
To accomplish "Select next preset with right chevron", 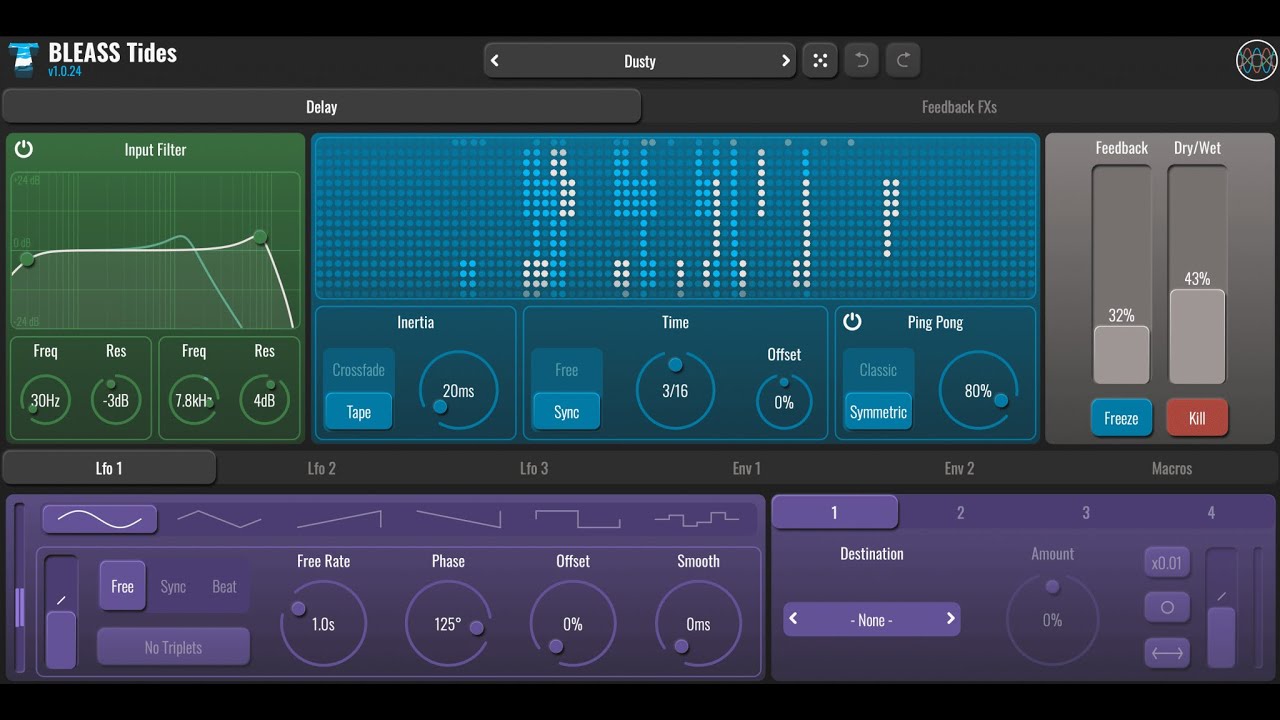I will [786, 61].
